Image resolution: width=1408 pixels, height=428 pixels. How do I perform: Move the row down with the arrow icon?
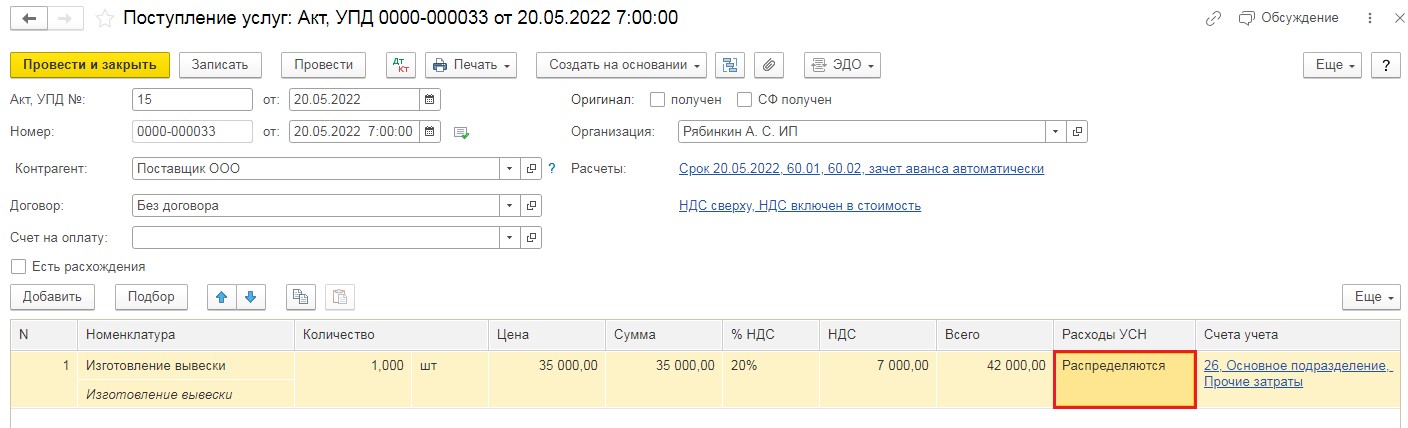pyautogui.click(x=250, y=297)
